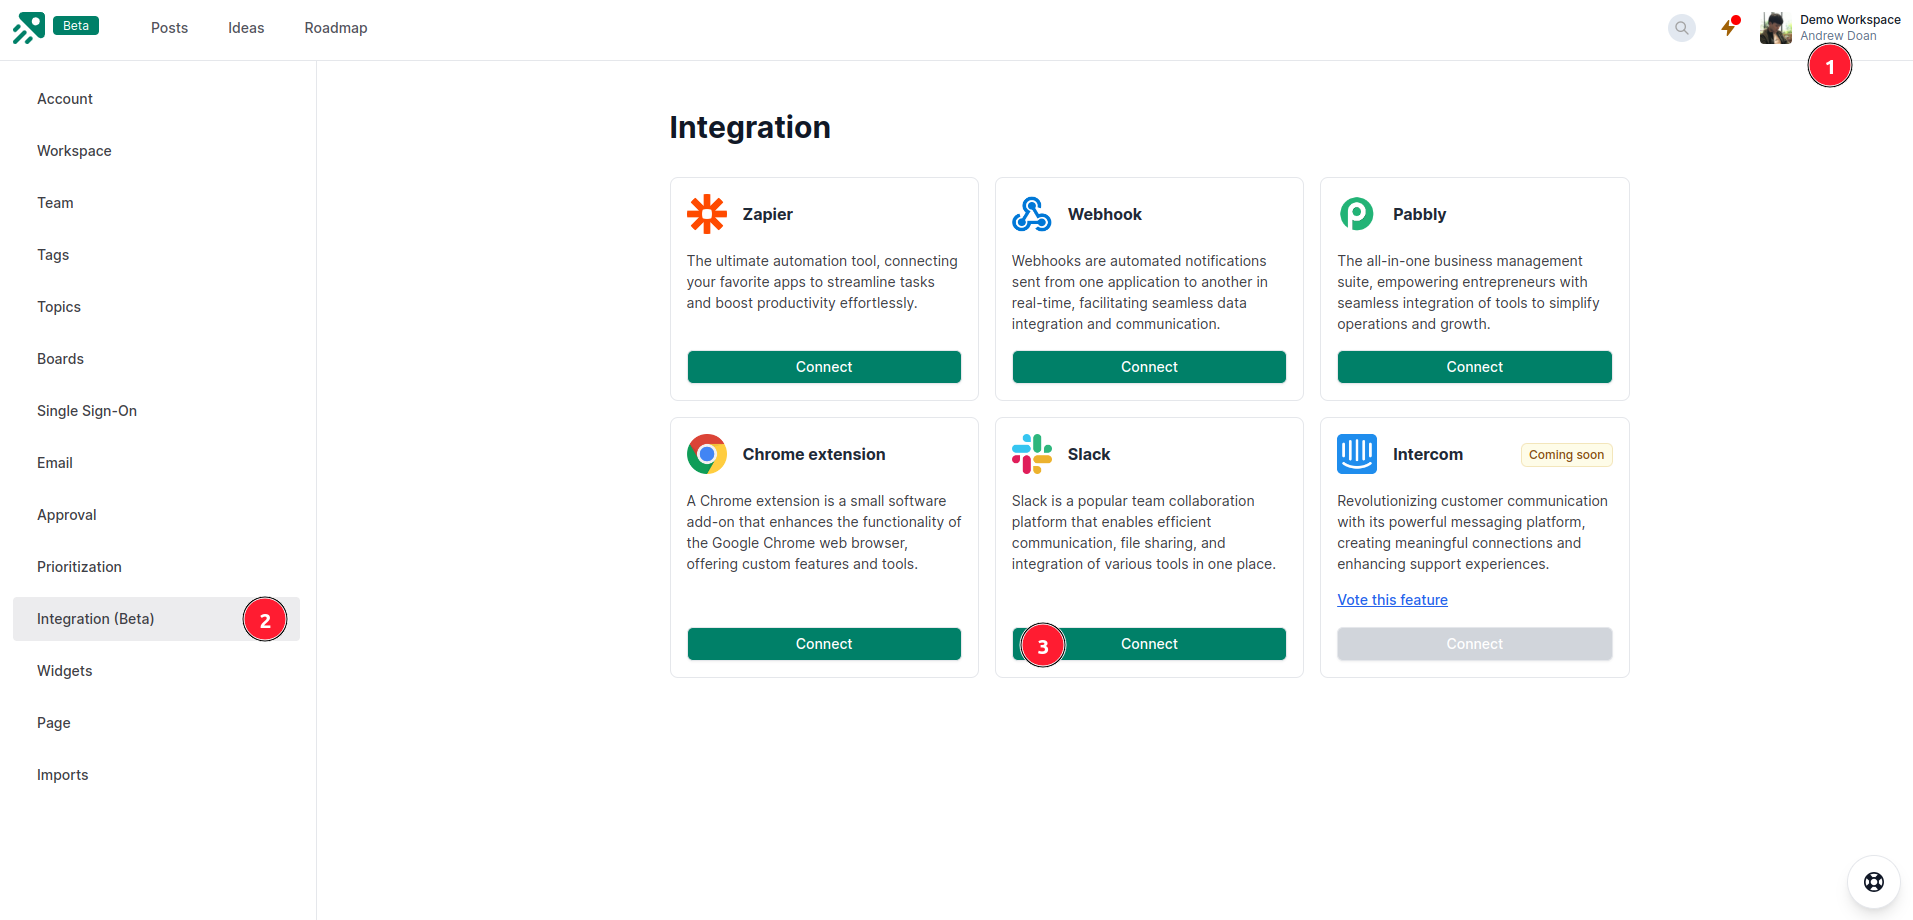This screenshot has height=920, width=1913.
Task: Connect the Slack integration
Action: pos(1149,644)
